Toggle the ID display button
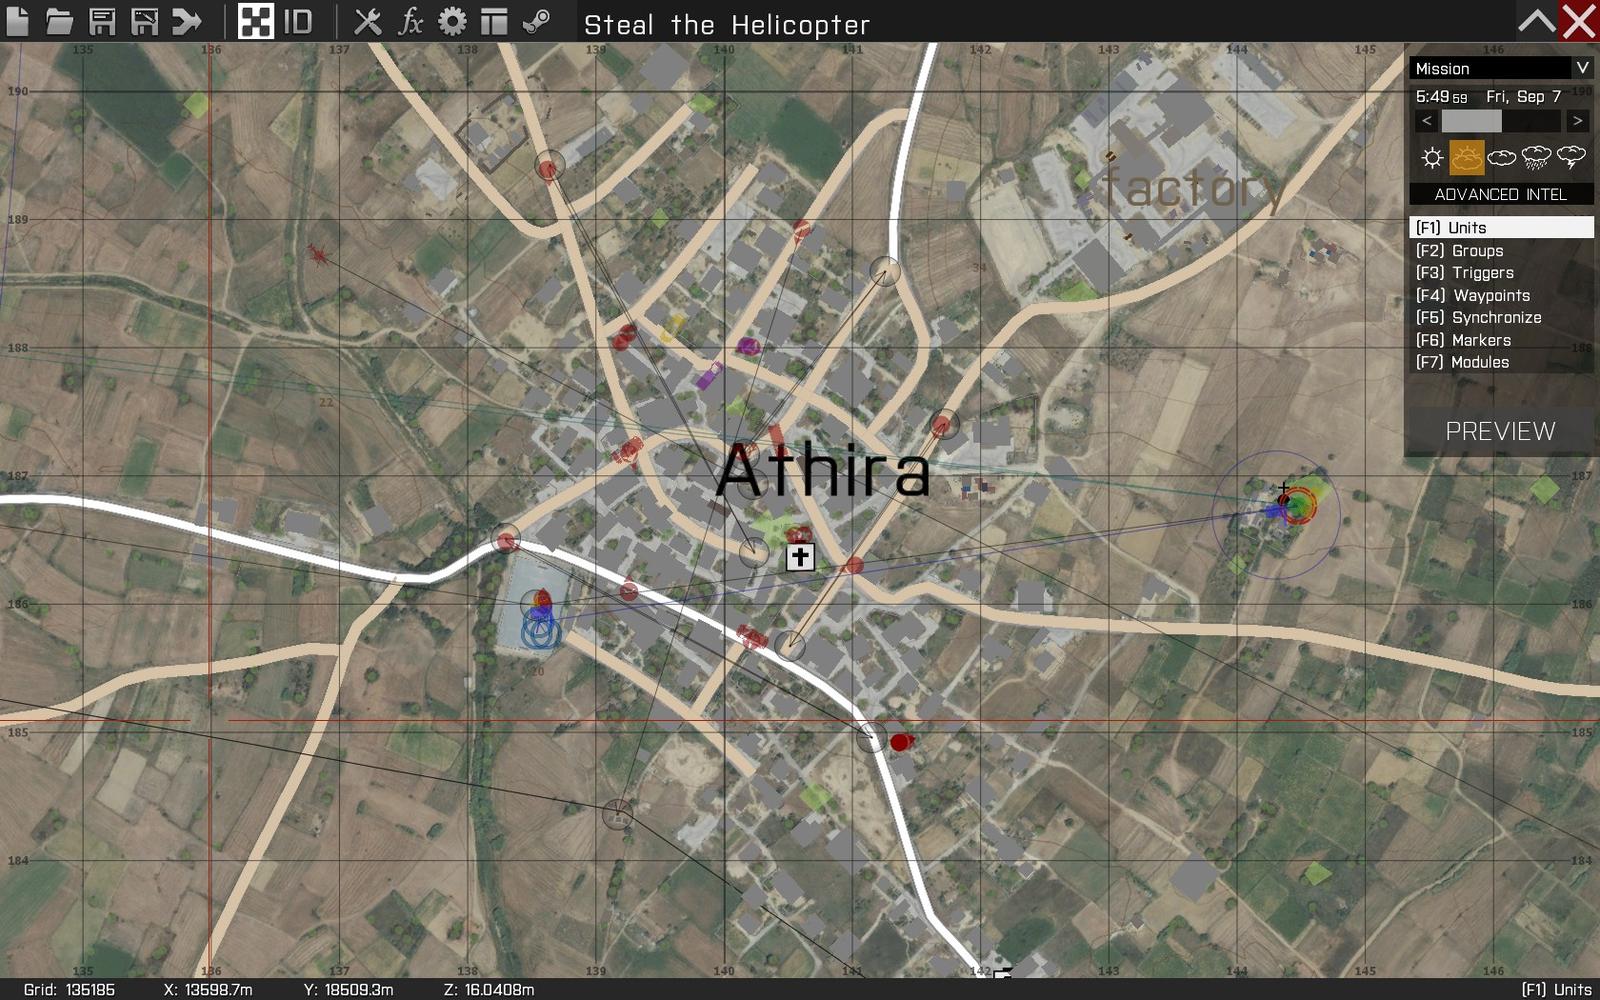The image size is (1600, 1000). 298,21
